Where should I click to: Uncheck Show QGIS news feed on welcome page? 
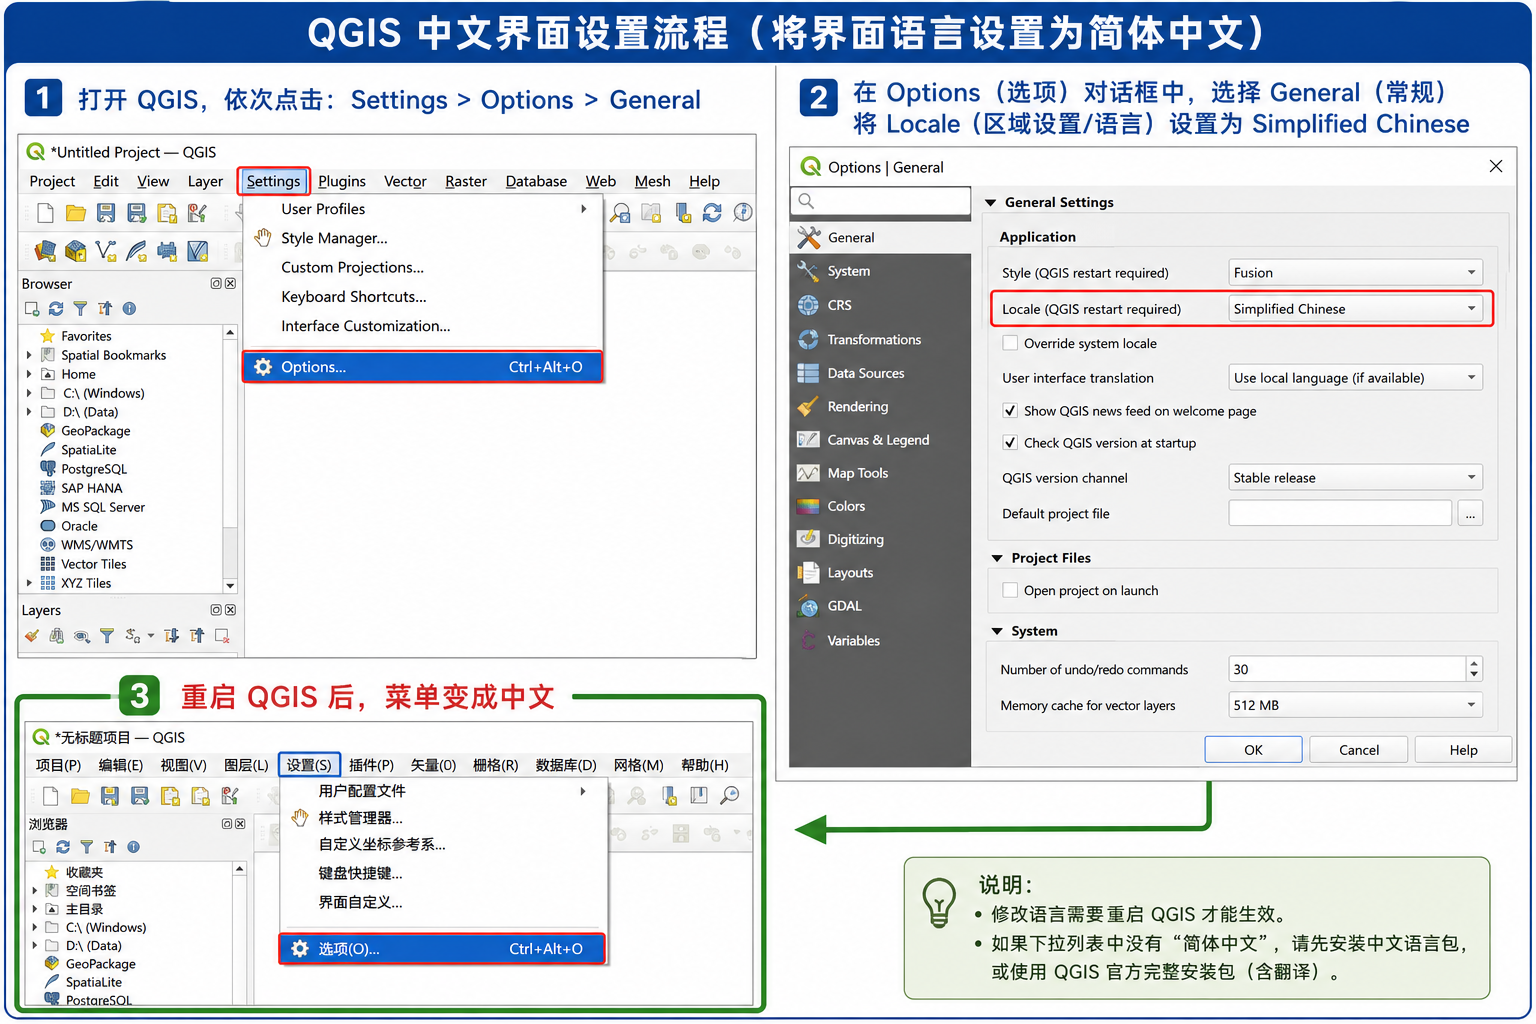coord(1010,411)
